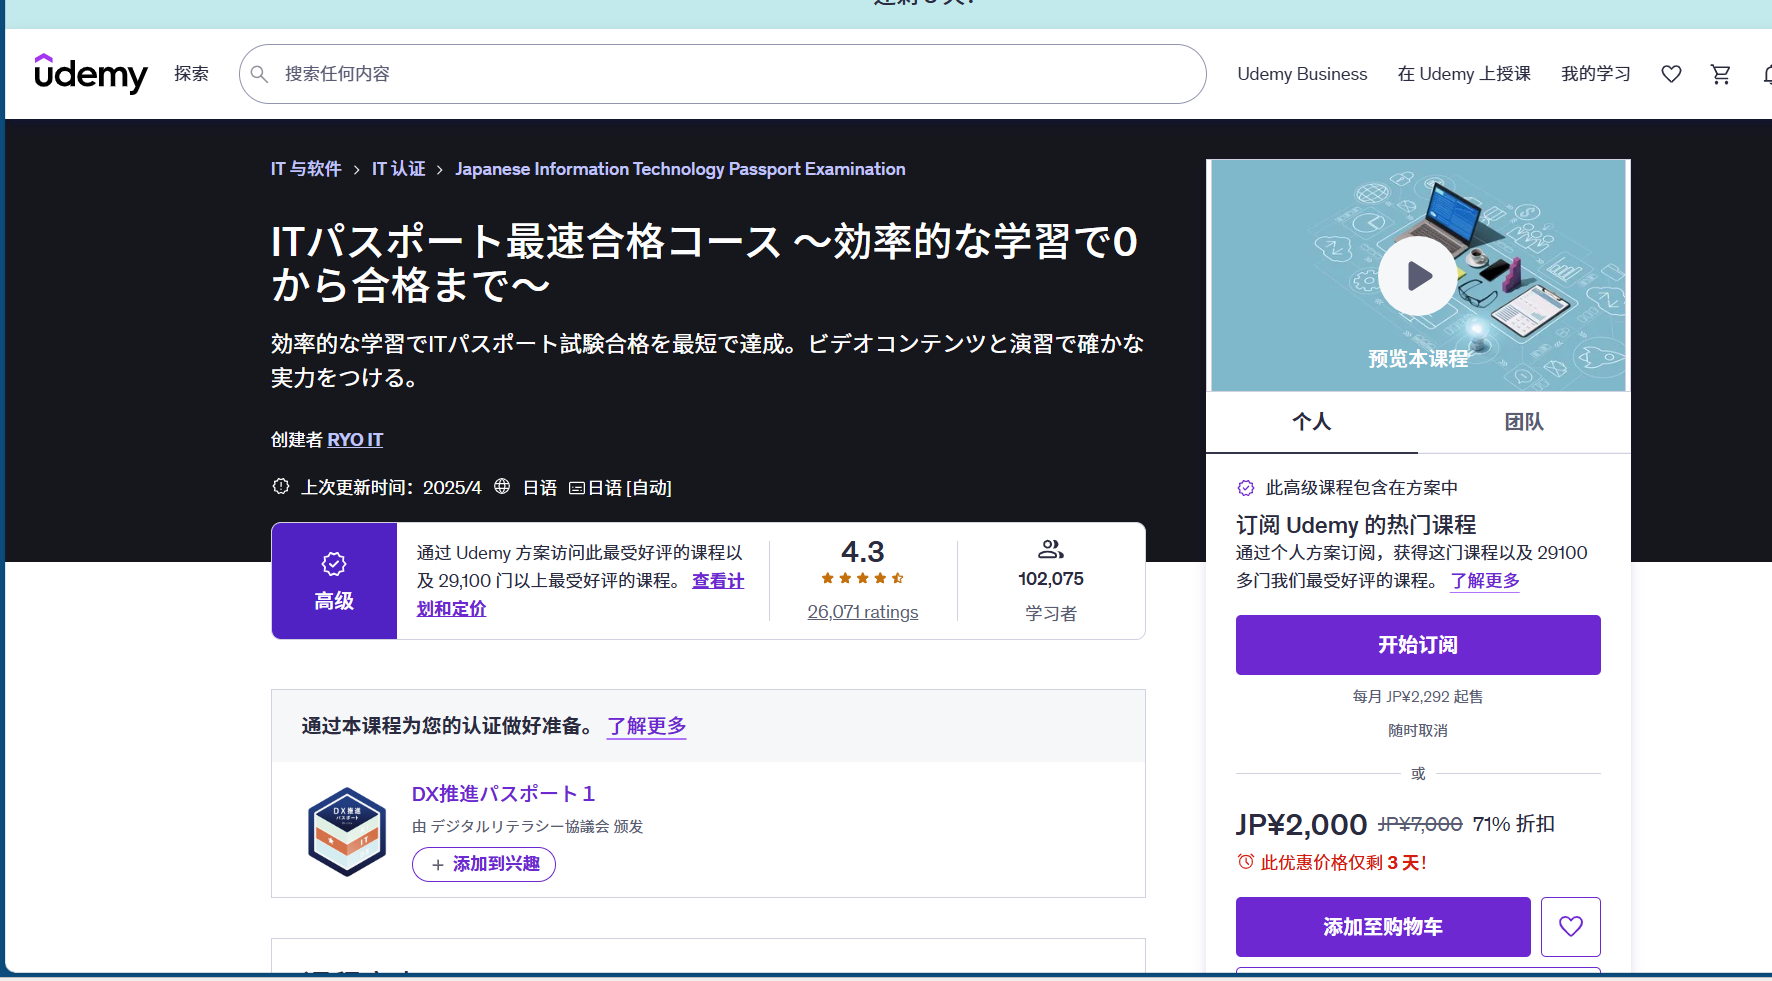Click 每月 JP¥2,292 起售 text

click(1418, 697)
